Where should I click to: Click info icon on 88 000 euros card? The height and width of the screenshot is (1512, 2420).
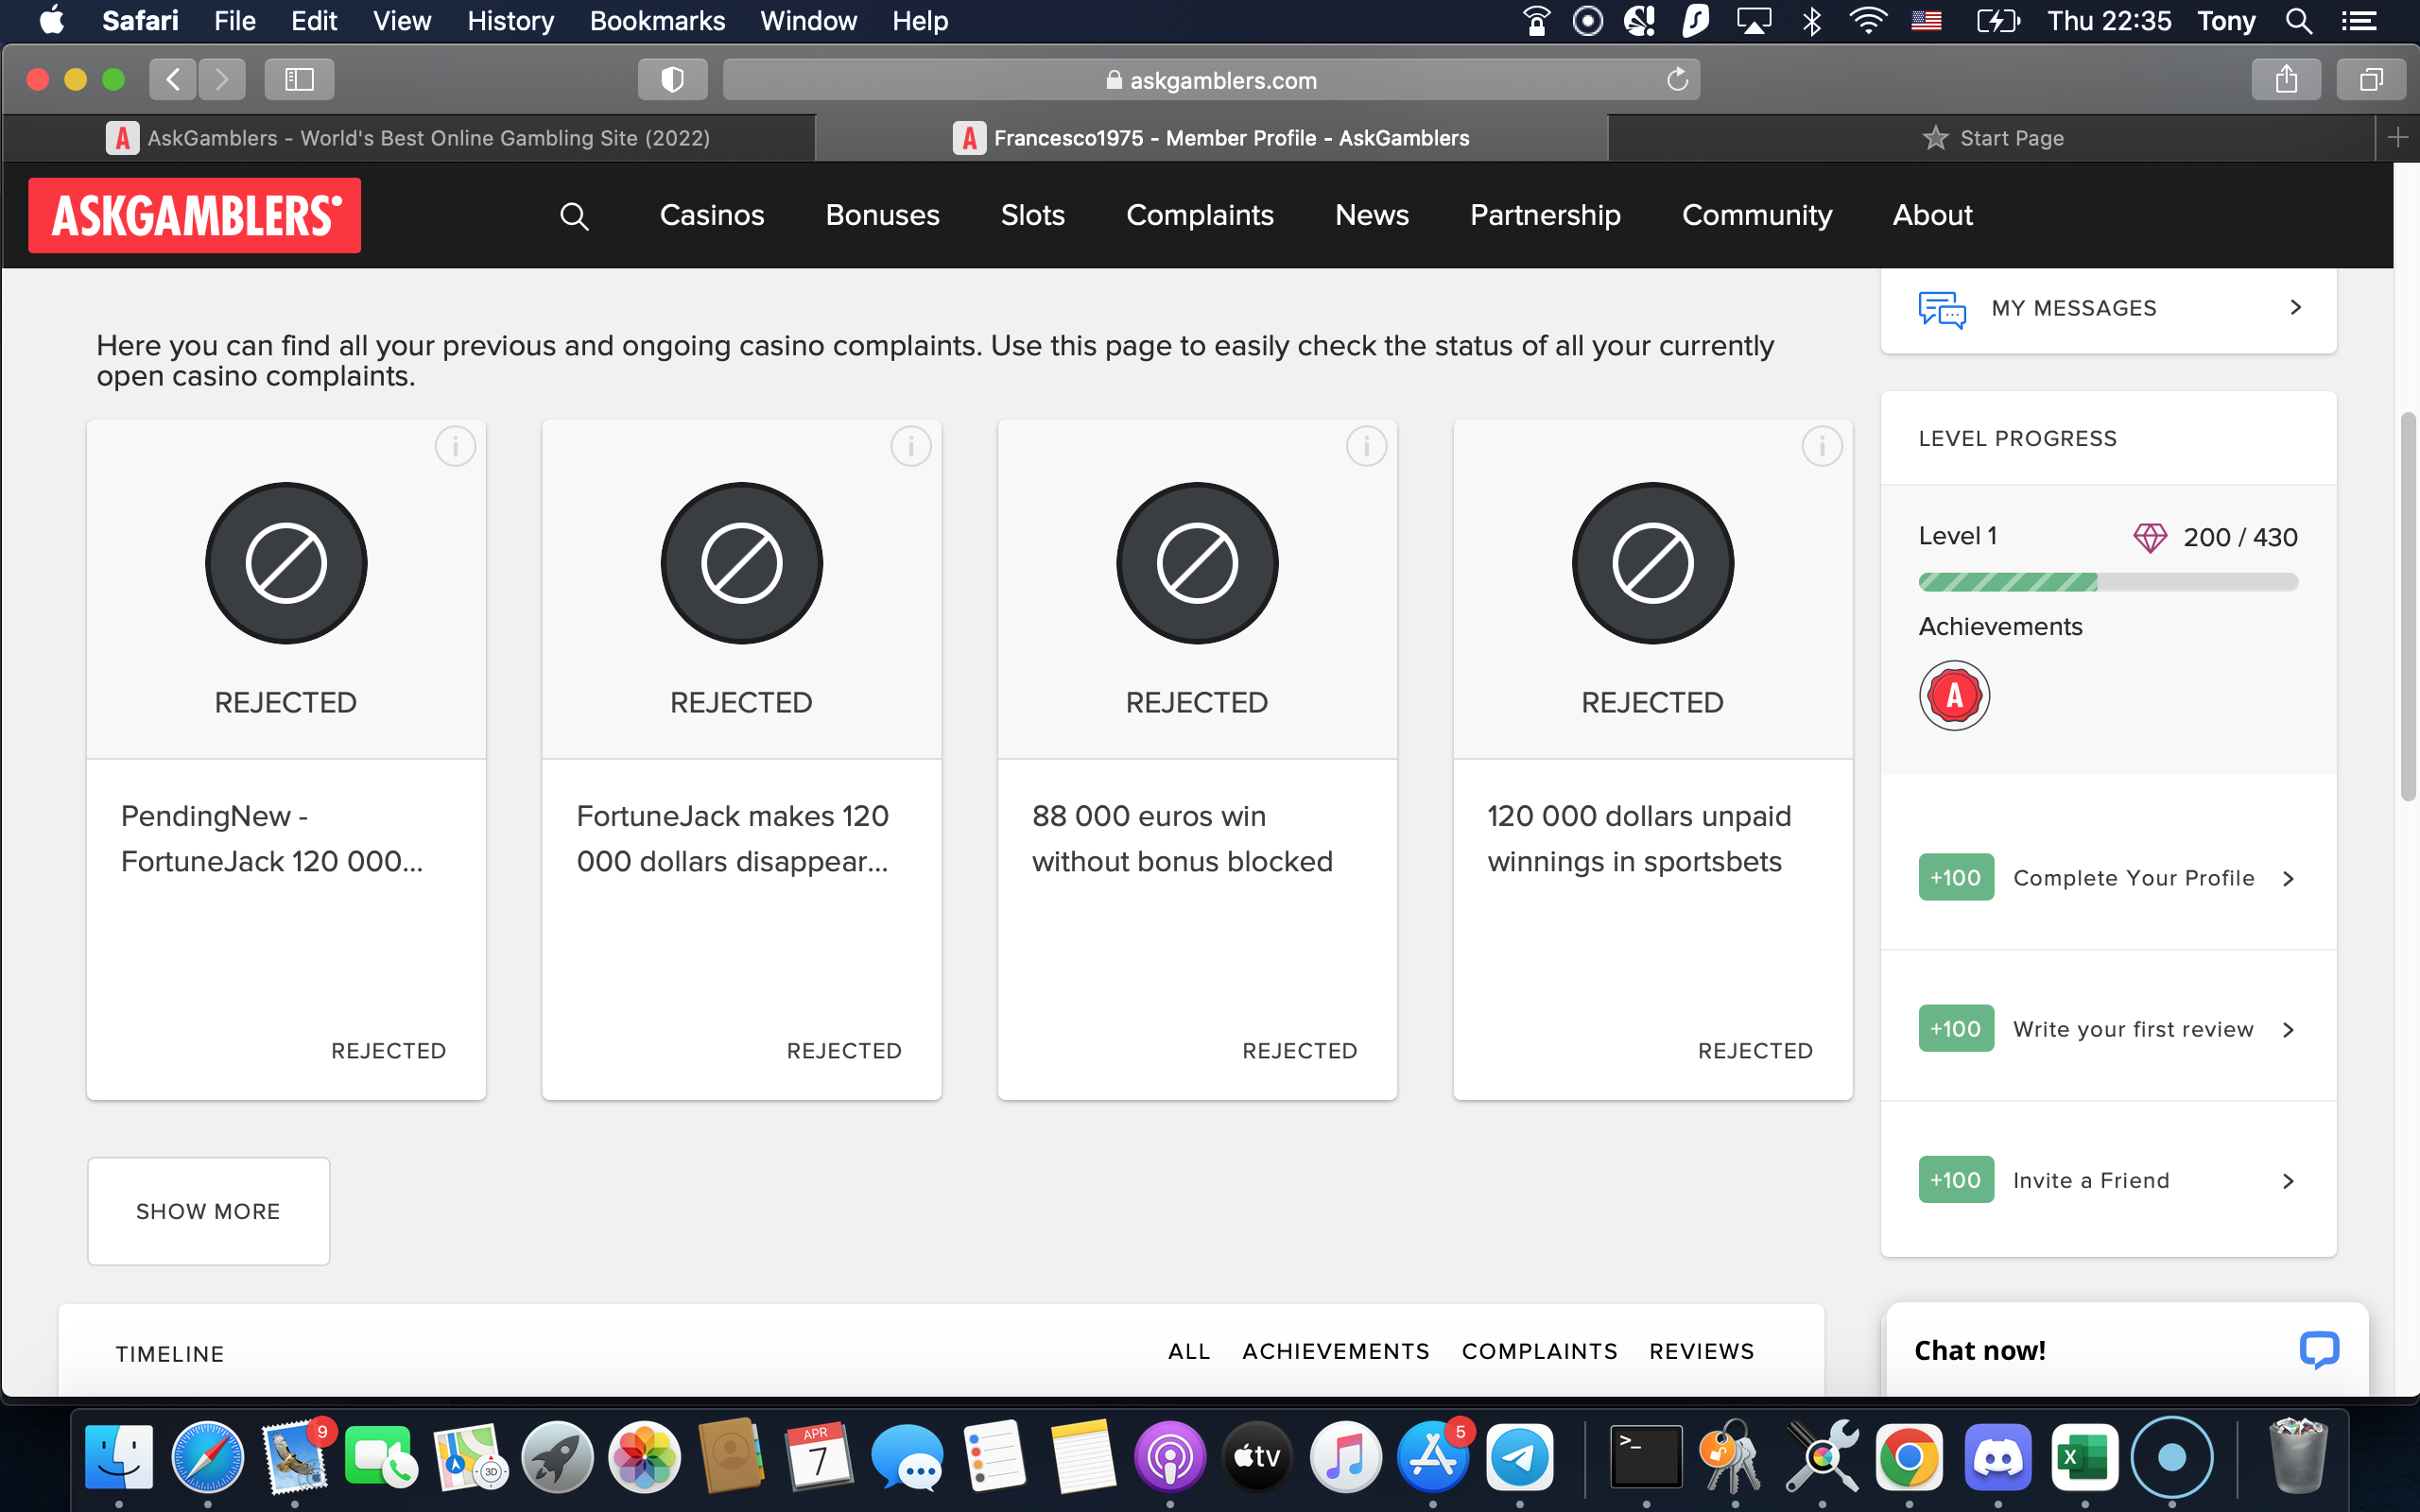tap(1366, 446)
